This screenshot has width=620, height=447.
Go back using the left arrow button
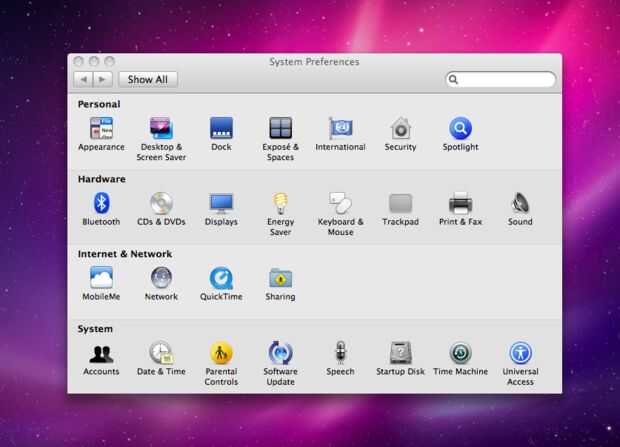pyautogui.click(x=83, y=80)
